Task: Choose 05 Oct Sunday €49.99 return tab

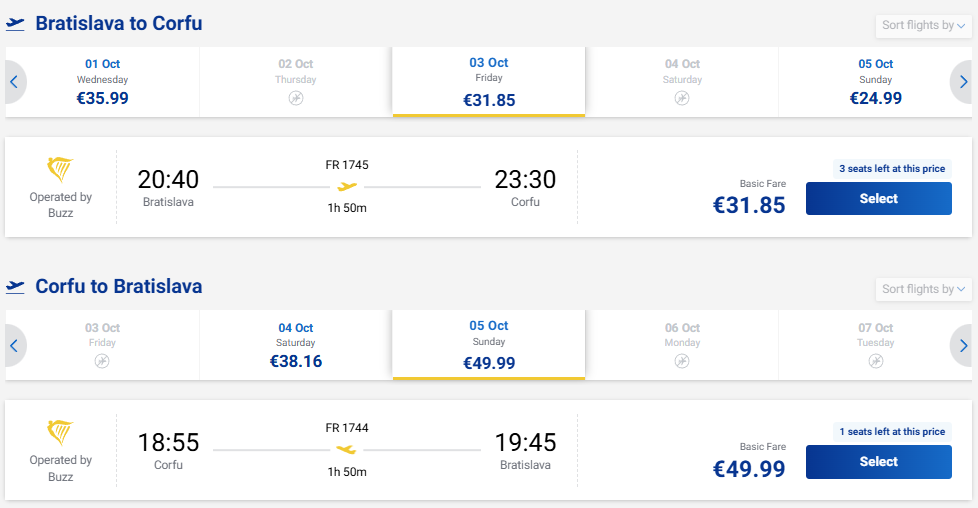Action: tap(489, 345)
